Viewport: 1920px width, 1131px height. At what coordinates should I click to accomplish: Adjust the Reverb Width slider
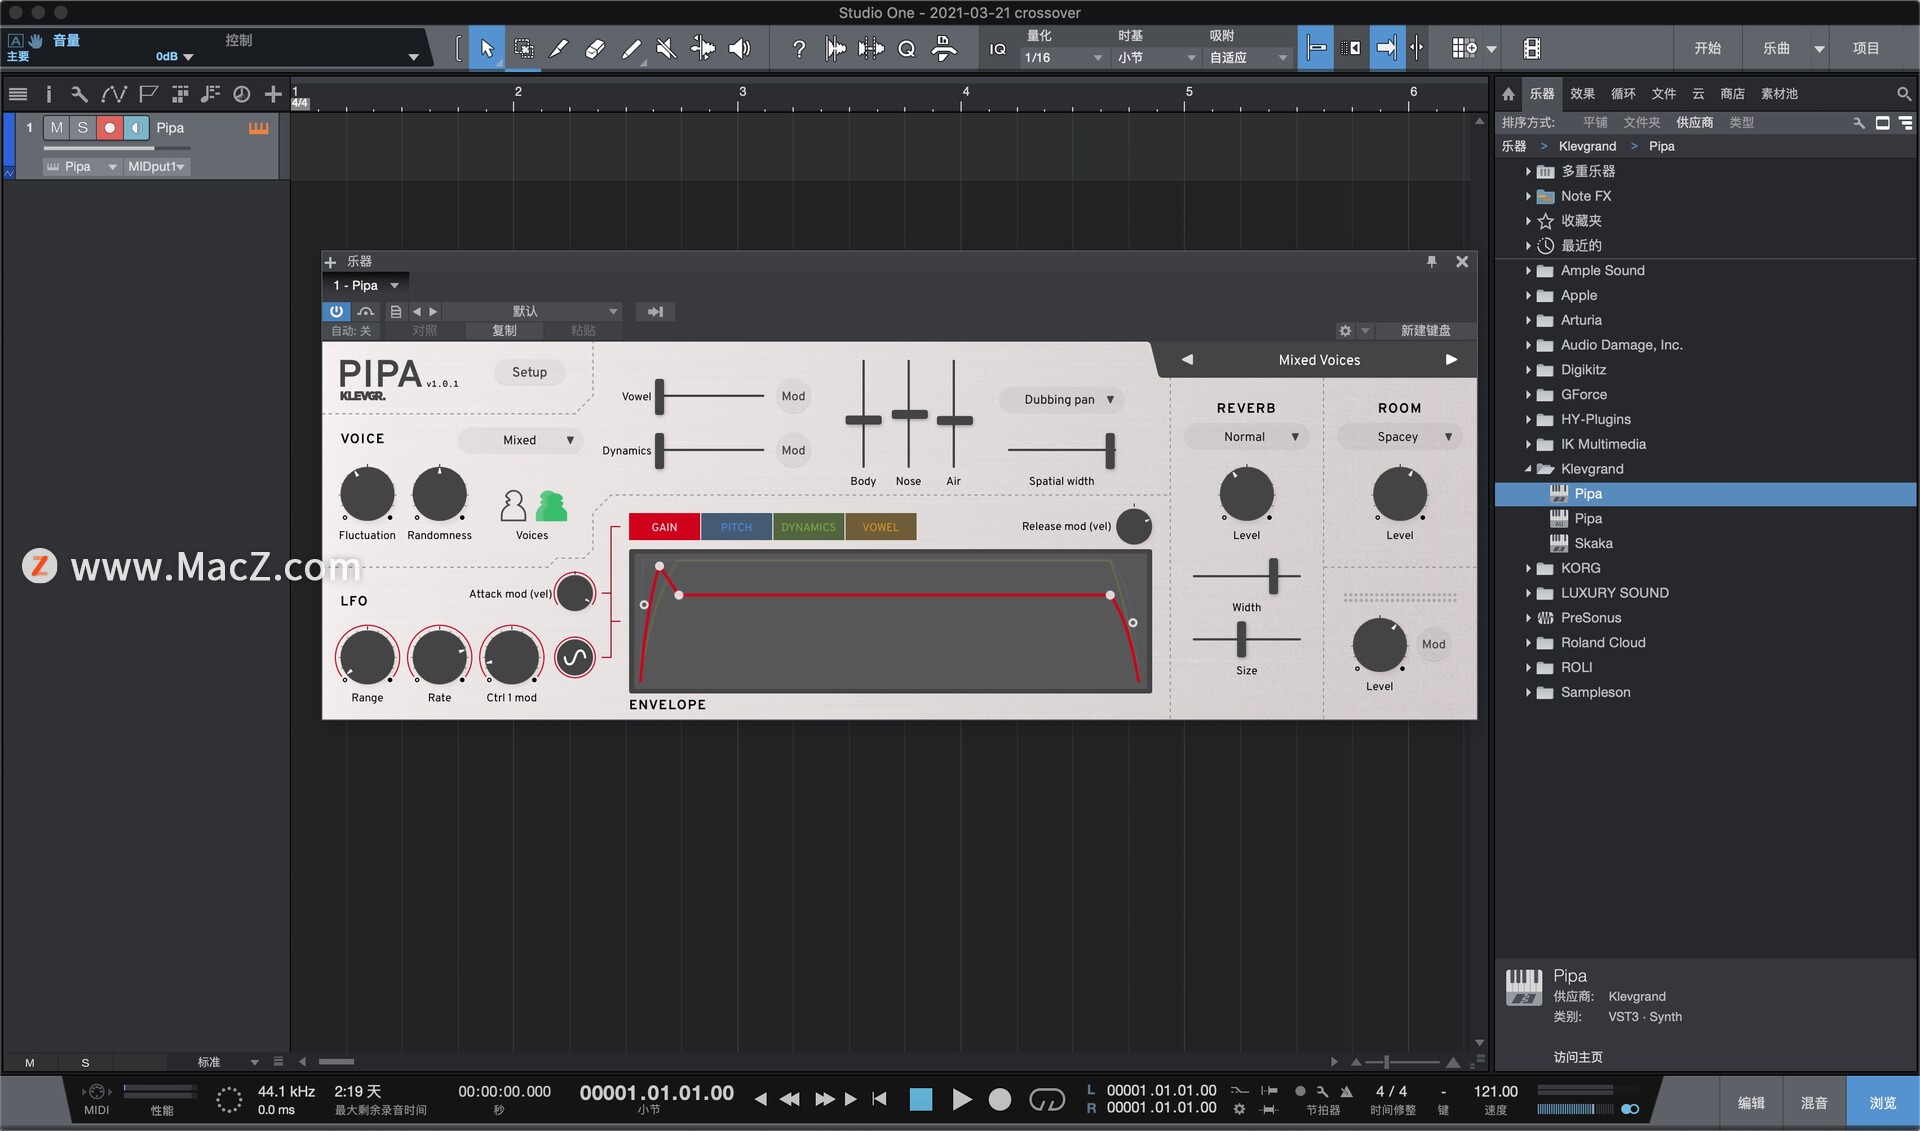tap(1273, 576)
